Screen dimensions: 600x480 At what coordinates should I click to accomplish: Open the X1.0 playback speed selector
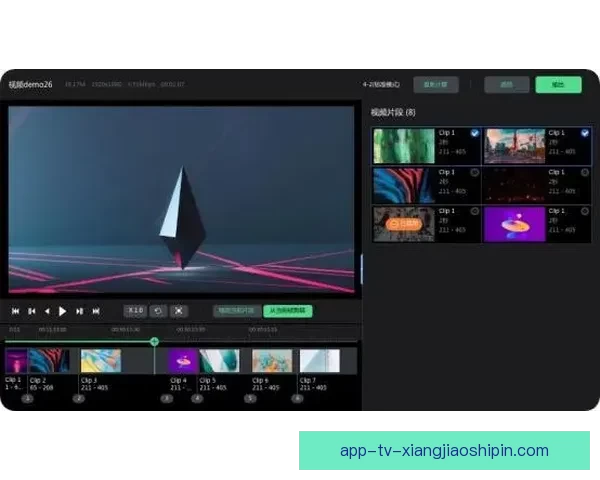(x=135, y=311)
